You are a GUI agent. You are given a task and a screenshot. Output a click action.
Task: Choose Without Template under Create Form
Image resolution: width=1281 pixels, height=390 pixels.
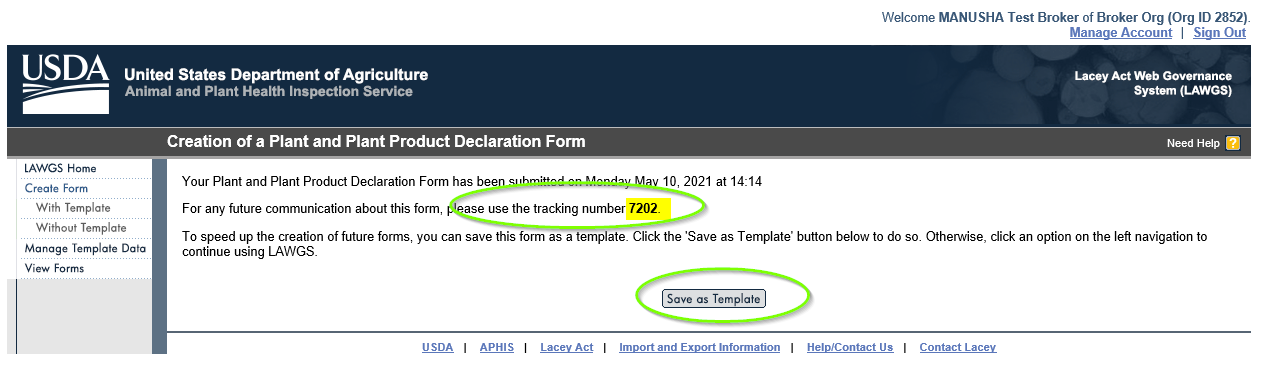click(81, 228)
